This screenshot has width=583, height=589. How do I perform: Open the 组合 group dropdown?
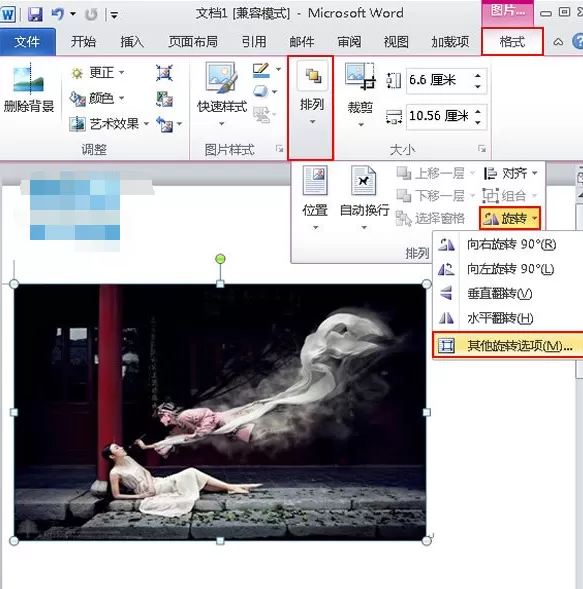[510, 196]
